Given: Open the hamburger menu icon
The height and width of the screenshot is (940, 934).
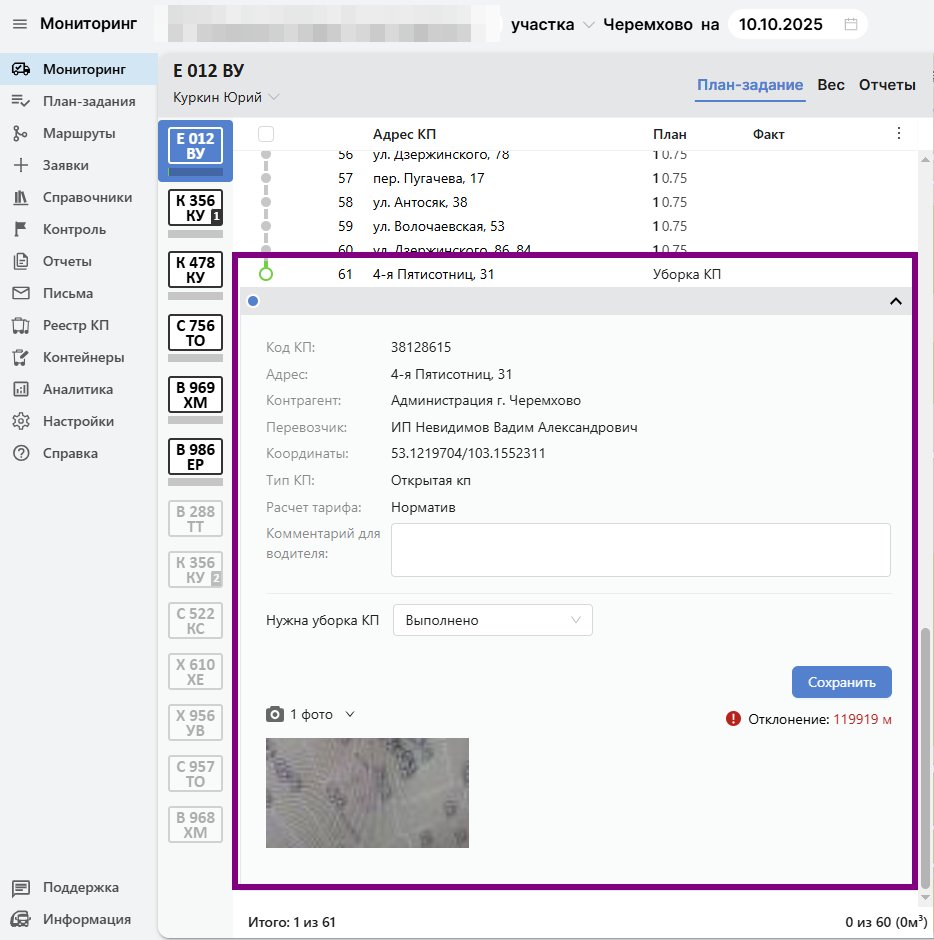Looking at the screenshot, I should coord(20,24).
